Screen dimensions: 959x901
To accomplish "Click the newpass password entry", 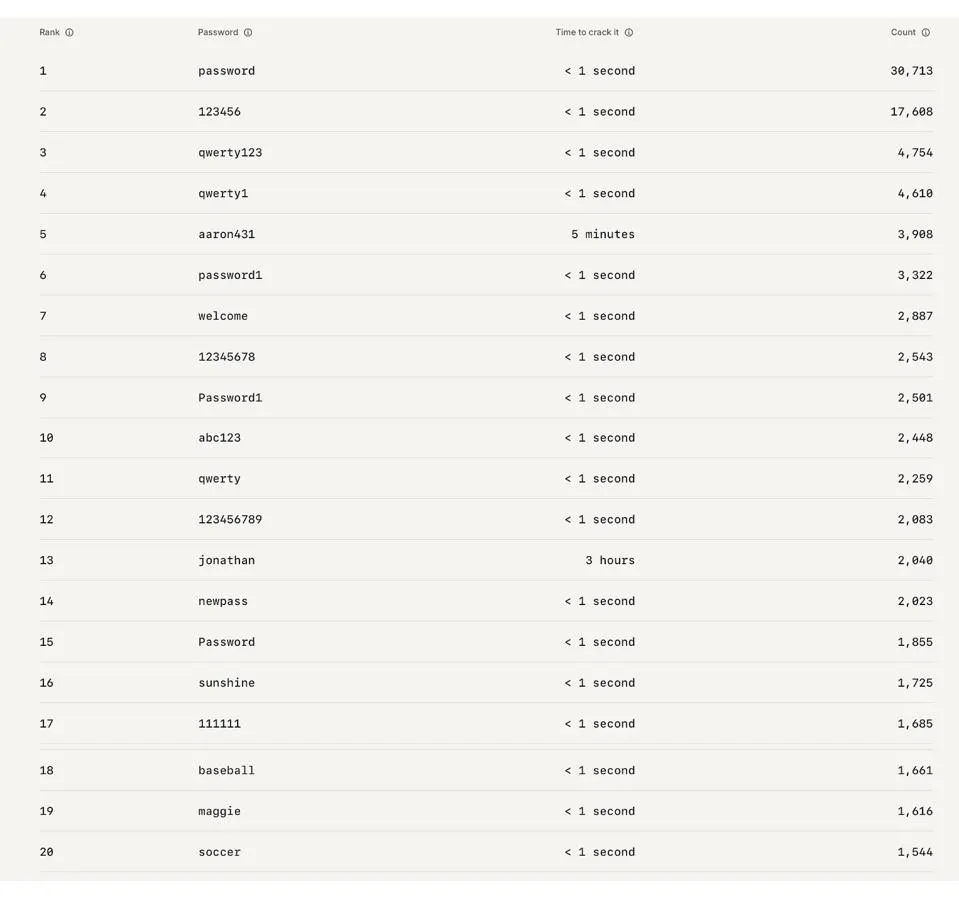I will click(x=223, y=601).
